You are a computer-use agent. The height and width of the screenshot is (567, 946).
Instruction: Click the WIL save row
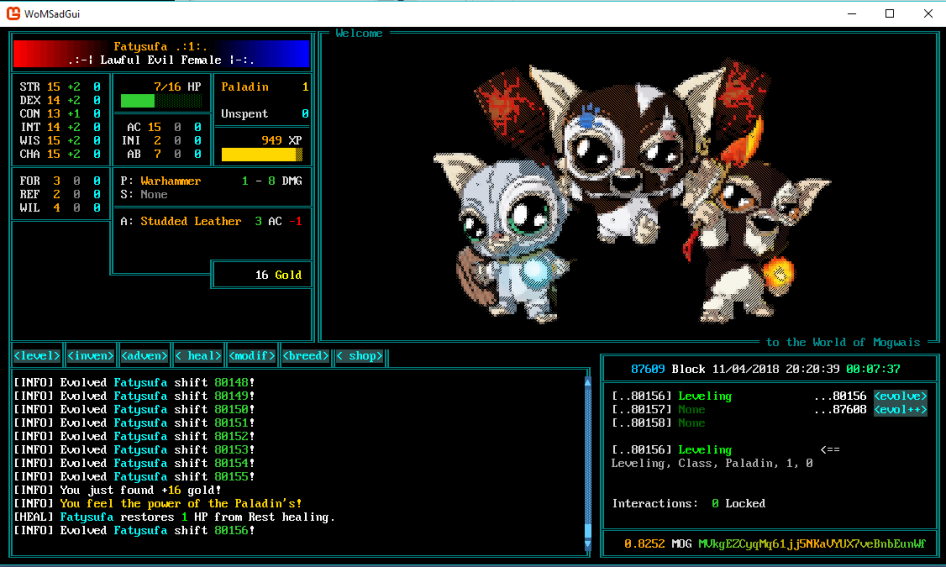coord(60,208)
